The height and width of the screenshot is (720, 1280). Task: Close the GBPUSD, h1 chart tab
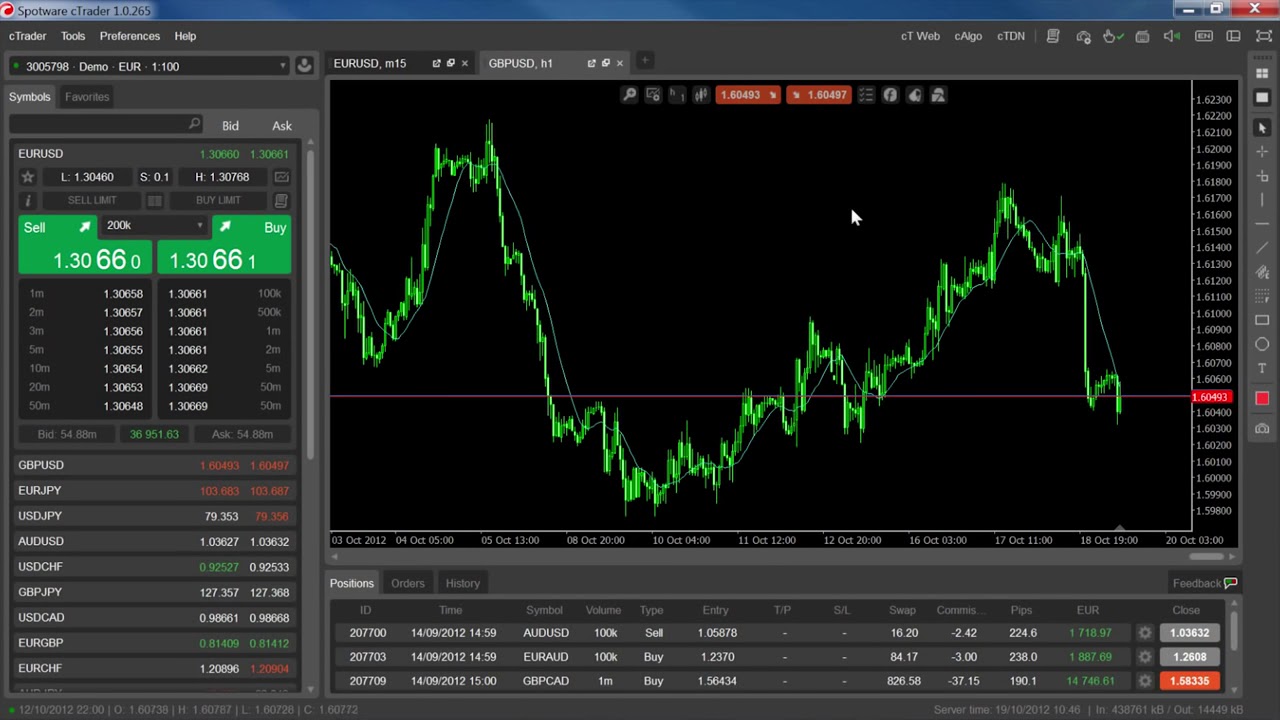(619, 63)
